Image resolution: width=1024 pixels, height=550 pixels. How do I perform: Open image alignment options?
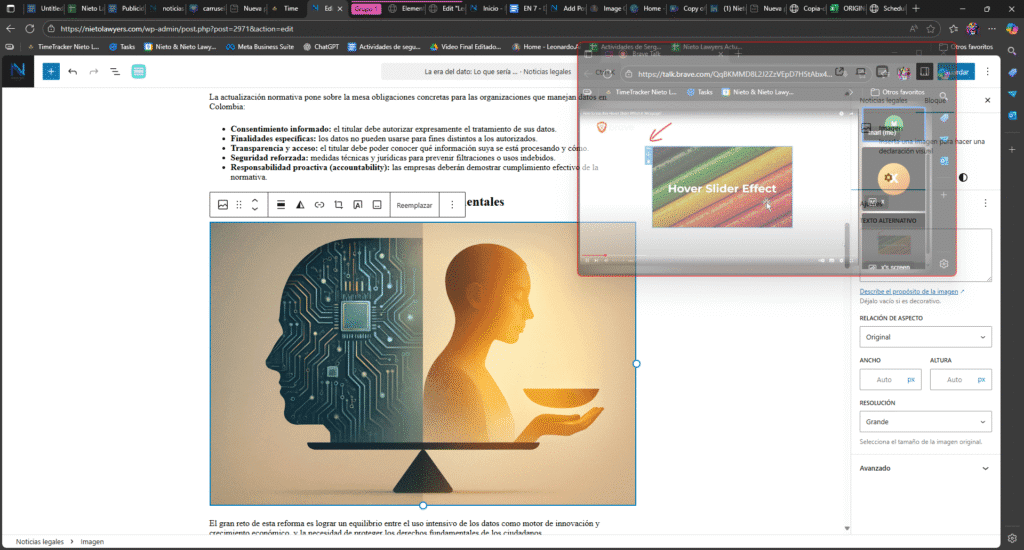[x=281, y=205]
